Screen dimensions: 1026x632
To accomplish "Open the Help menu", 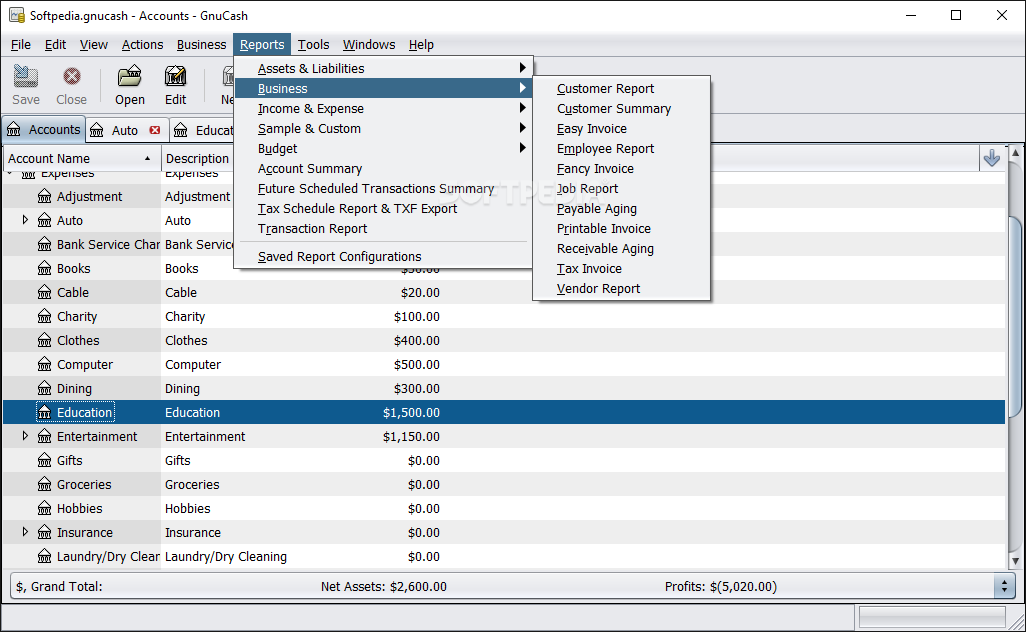I will click(421, 44).
